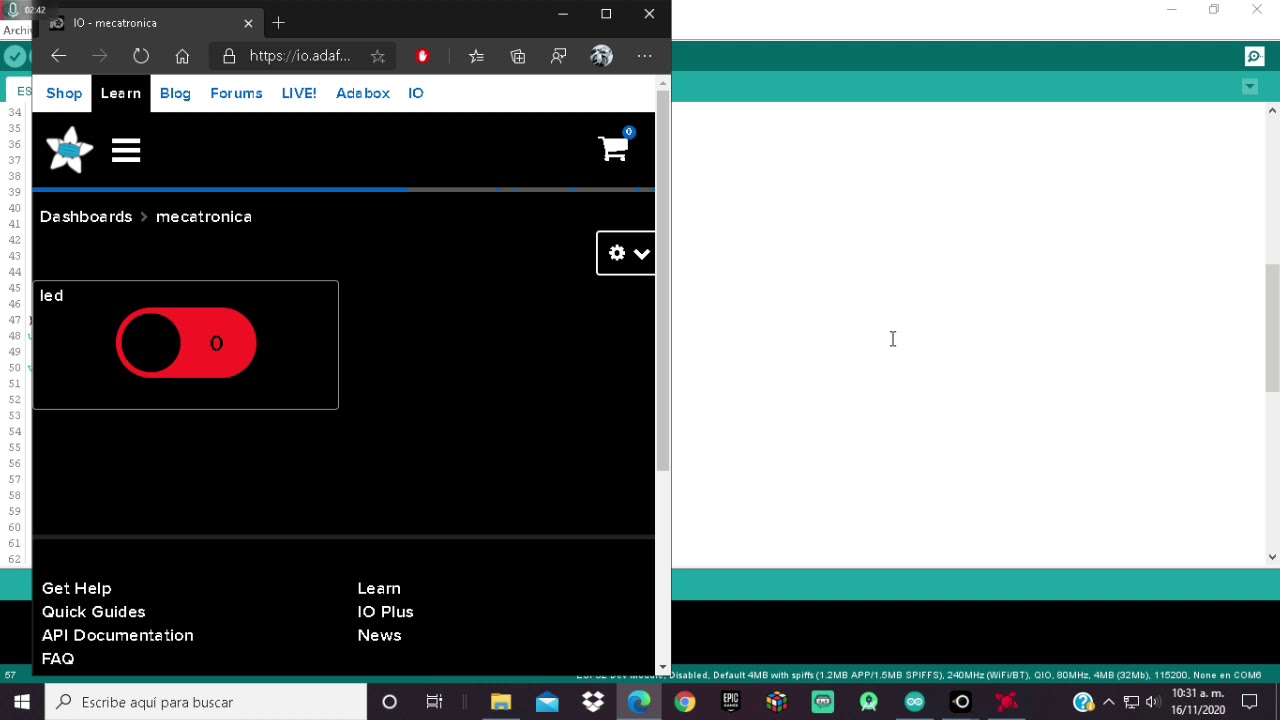Reload the browser page
1280x720 pixels.
[141, 56]
